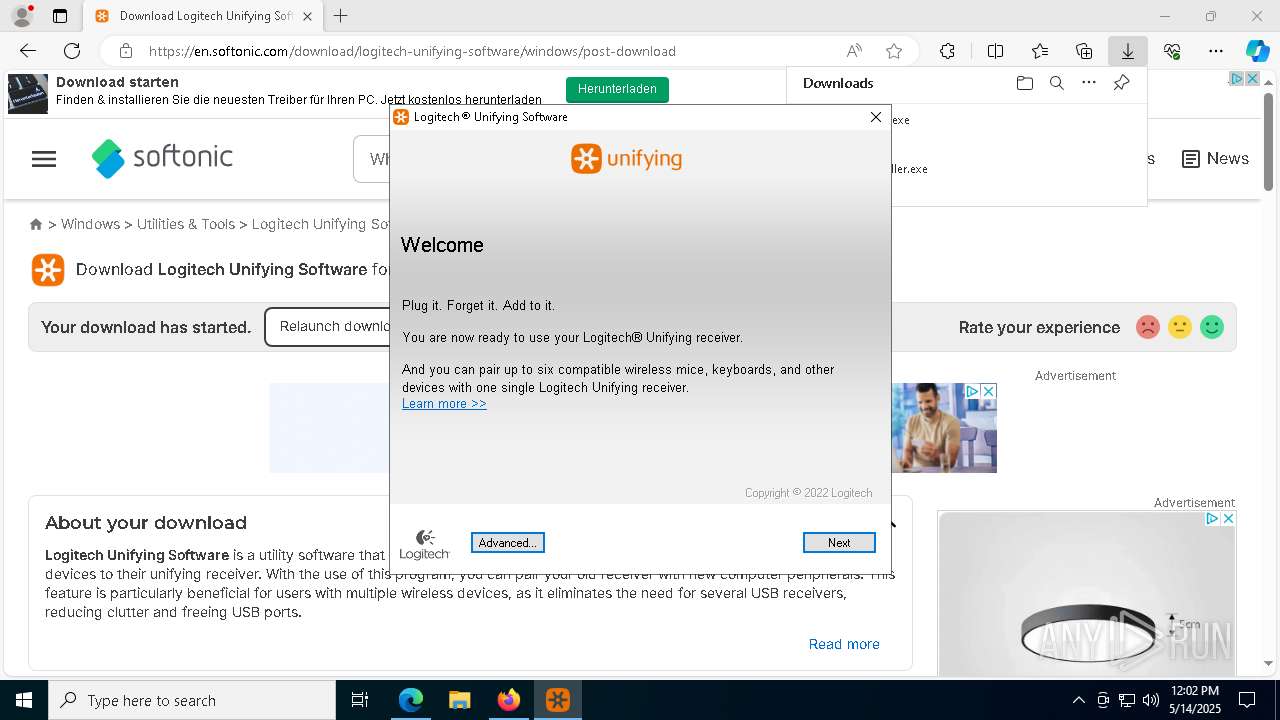The height and width of the screenshot is (720, 1280).
Task: Rate experience with red sad face
Action: (x=1148, y=327)
